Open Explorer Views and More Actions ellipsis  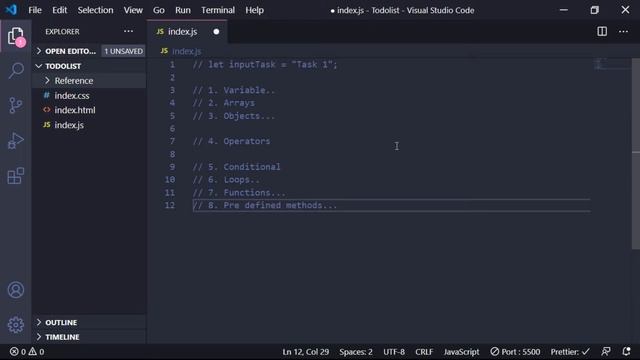[128, 31]
